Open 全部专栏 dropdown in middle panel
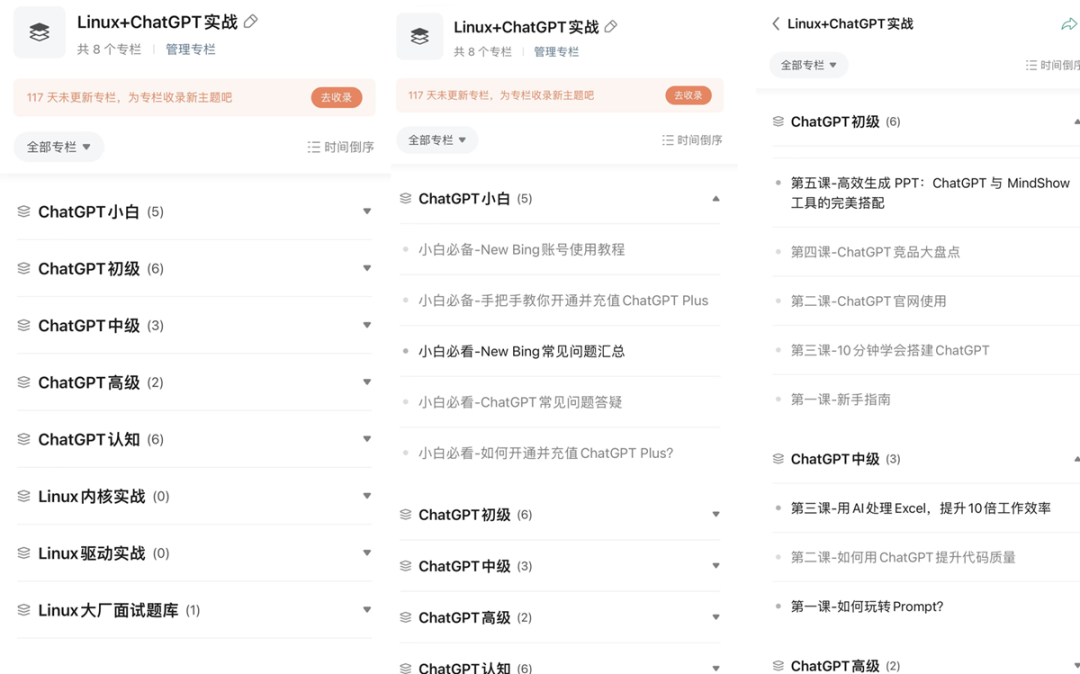Screen dimensions: 1080x674 [x=437, y=140]
